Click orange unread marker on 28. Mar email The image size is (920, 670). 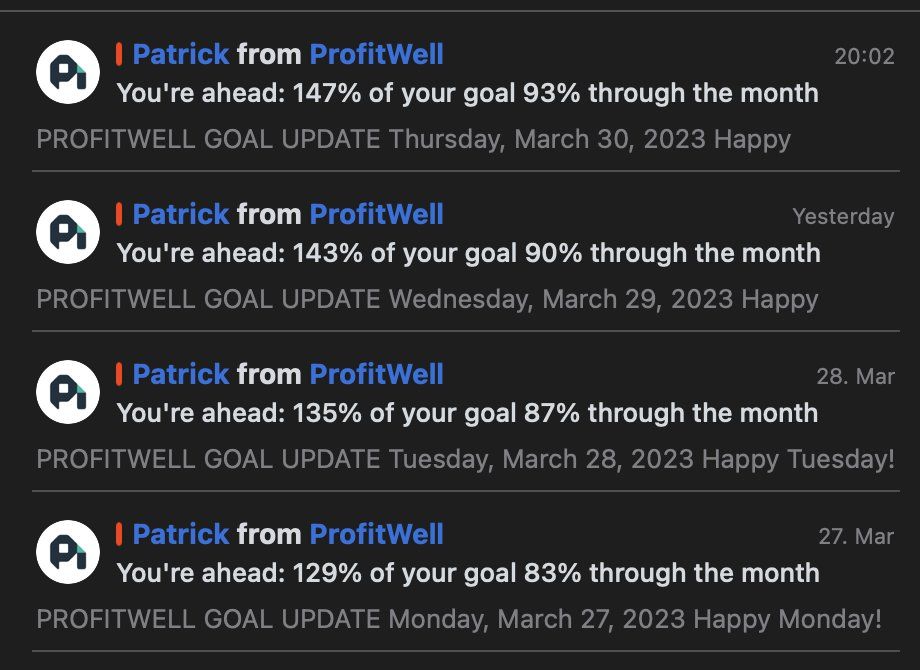119,374
